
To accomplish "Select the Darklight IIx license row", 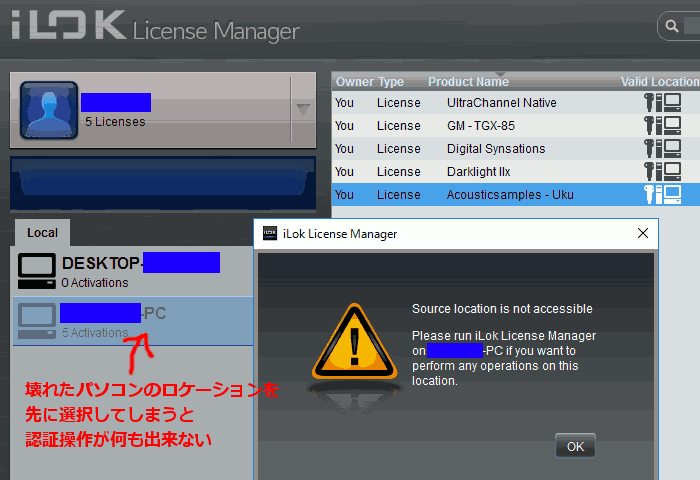I will (516, 171).
